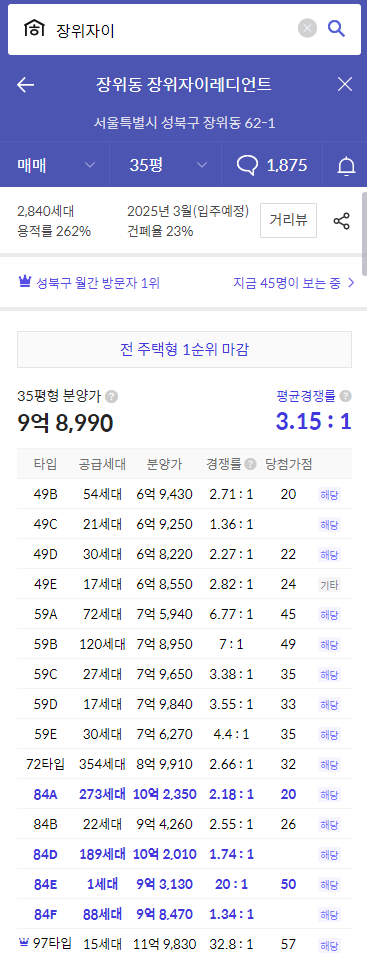The width and height of the screenshot is (367, 956).
Task: Click the title 장위동 장위자이레디언트
Action: click(x=184, y=84)
